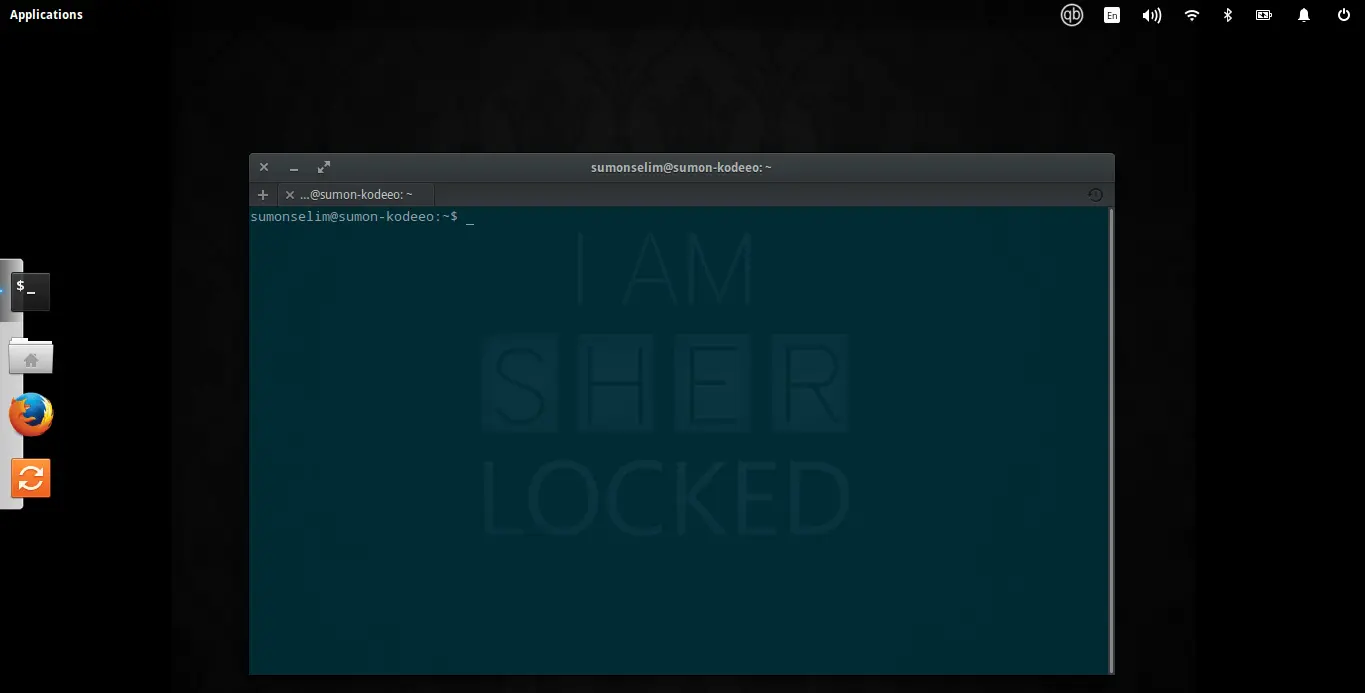The width and height of the screenshot is (1365, 693).
Task: Close the sumon-kodeeo terminal tab
Action: [x=290, y=195]
